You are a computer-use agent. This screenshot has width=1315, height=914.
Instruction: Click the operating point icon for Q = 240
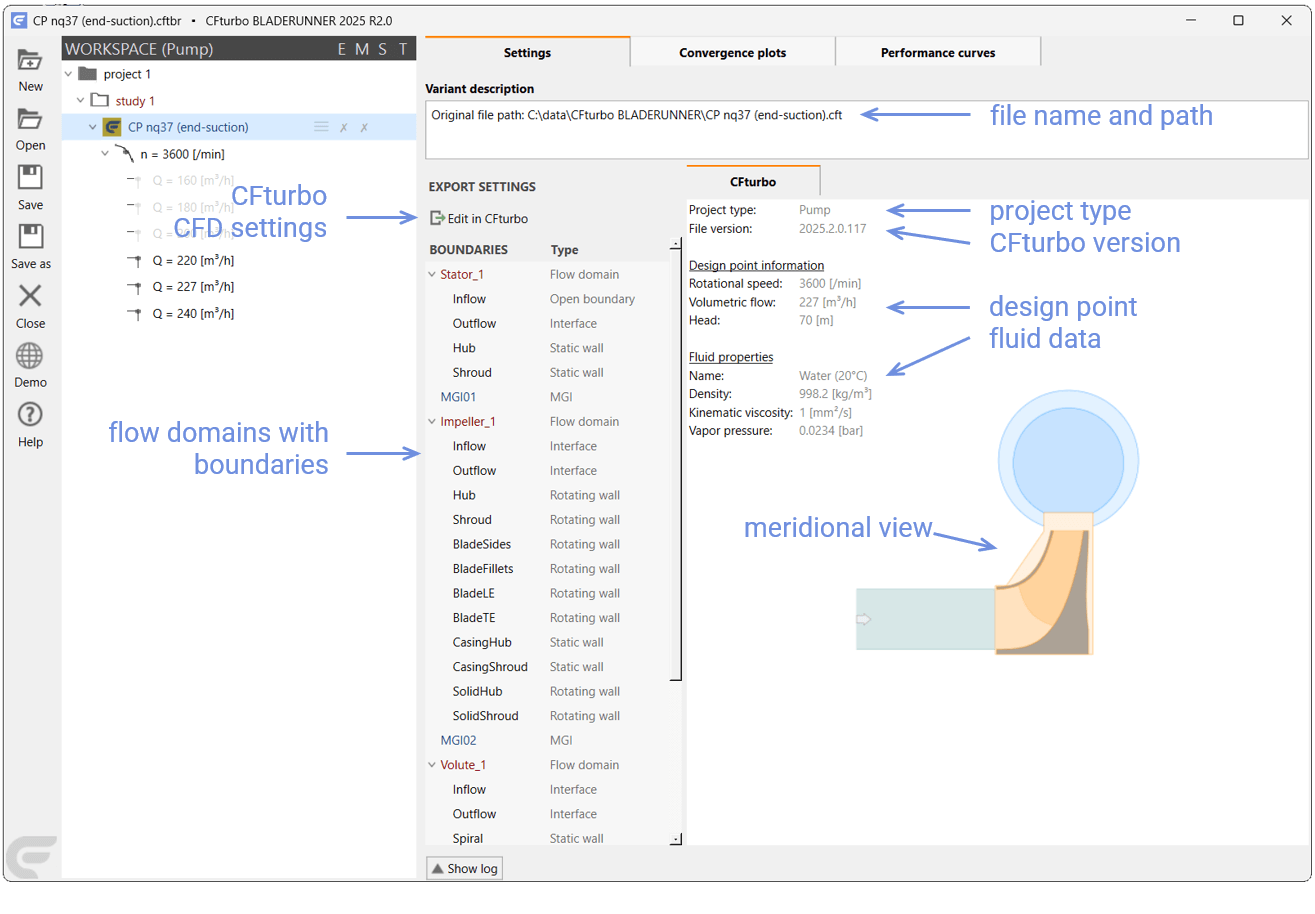click(135, 314)
